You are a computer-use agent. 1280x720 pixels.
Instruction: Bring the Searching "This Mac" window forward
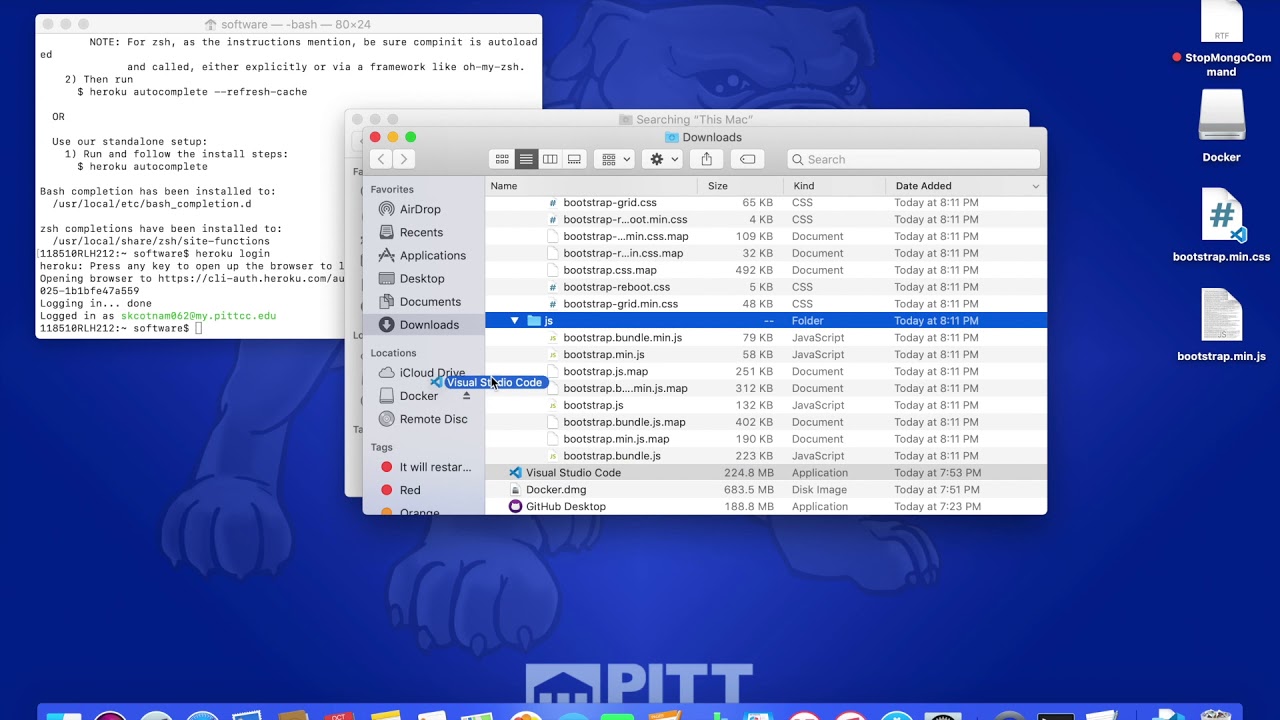pos(686,119)
